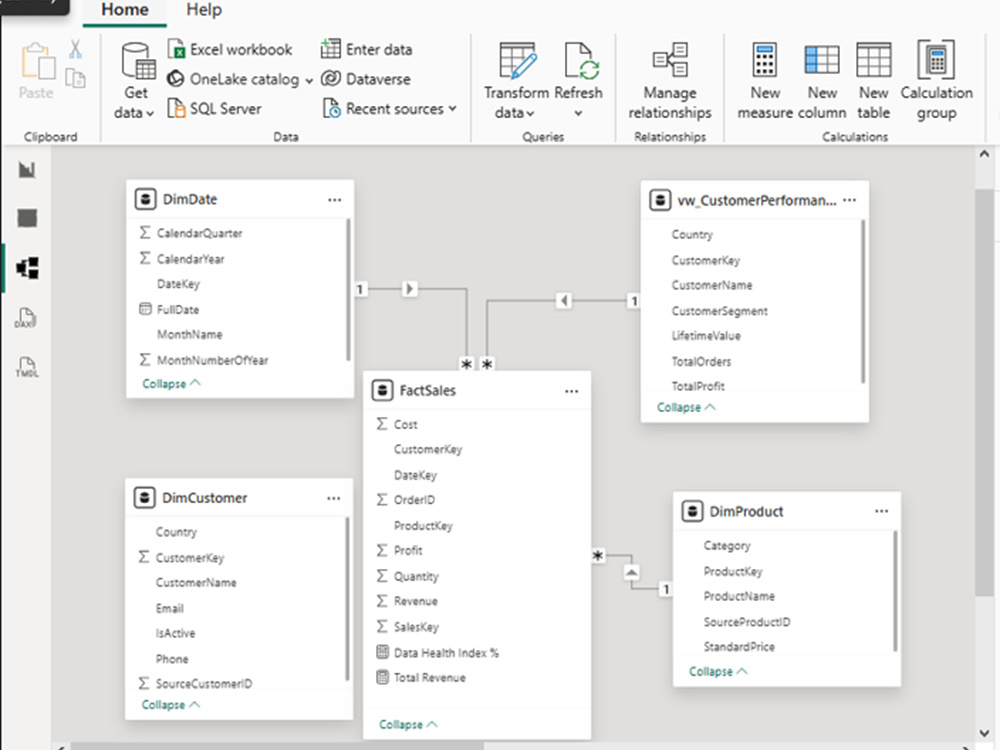Collapse the FactSales table card
The image size is (1000, 750).
coord(408,724)
